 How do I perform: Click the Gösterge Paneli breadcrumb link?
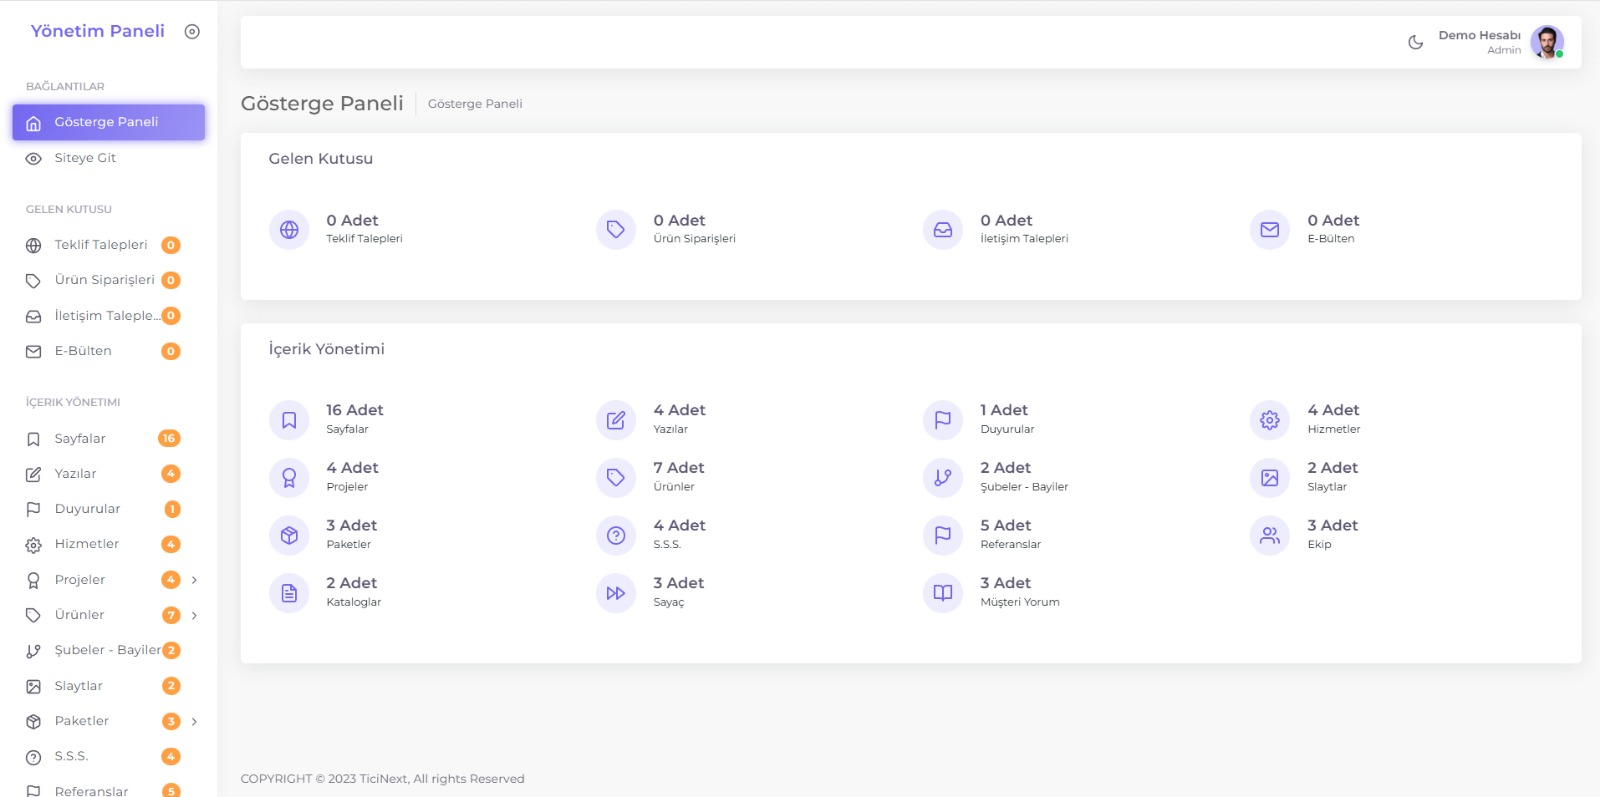475,104
